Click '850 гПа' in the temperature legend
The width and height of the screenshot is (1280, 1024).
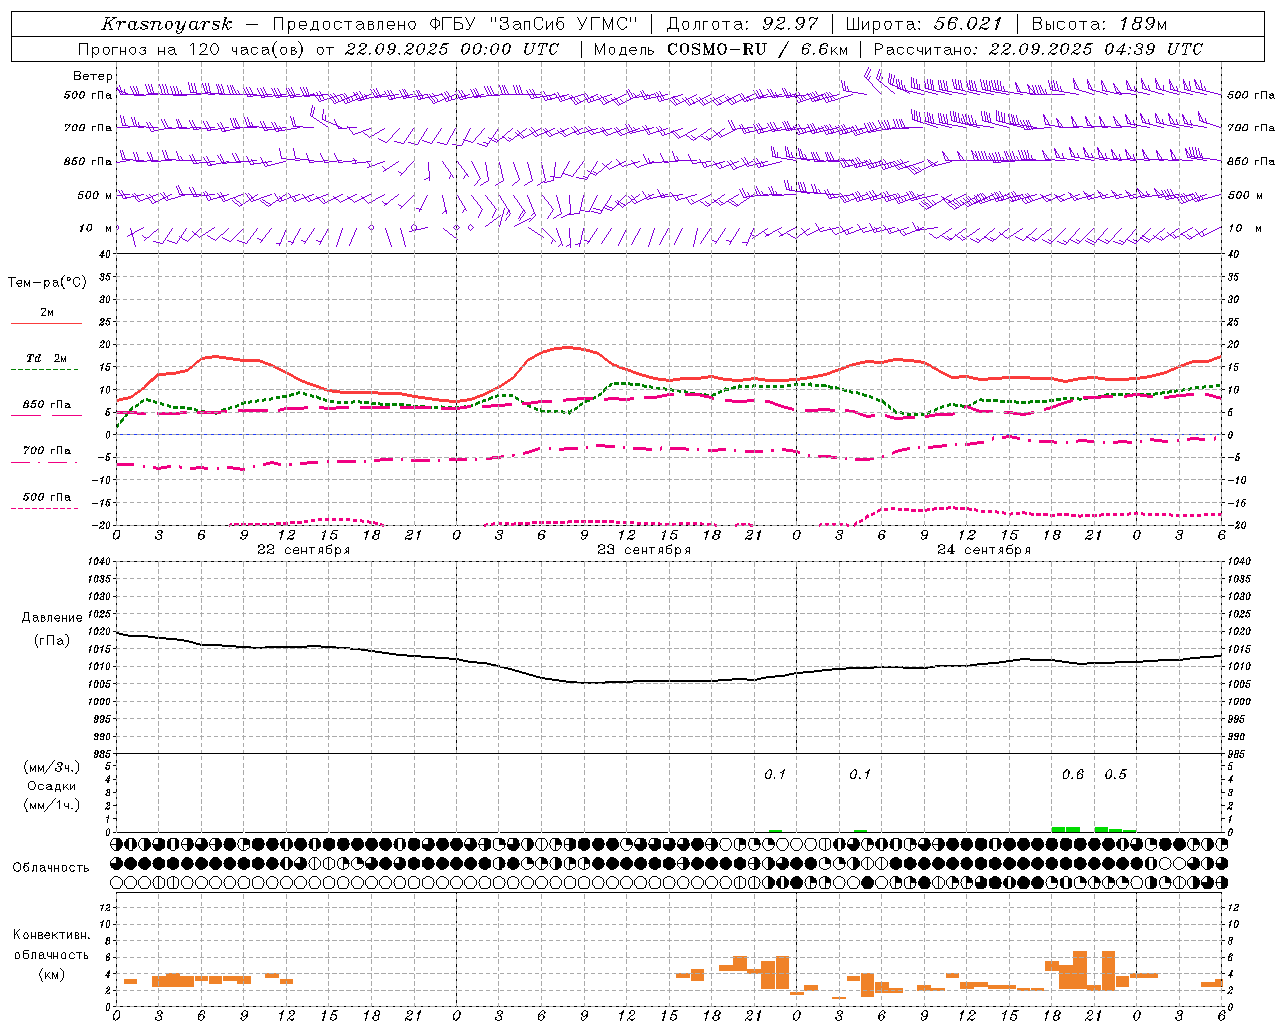(x=47, y=405)
